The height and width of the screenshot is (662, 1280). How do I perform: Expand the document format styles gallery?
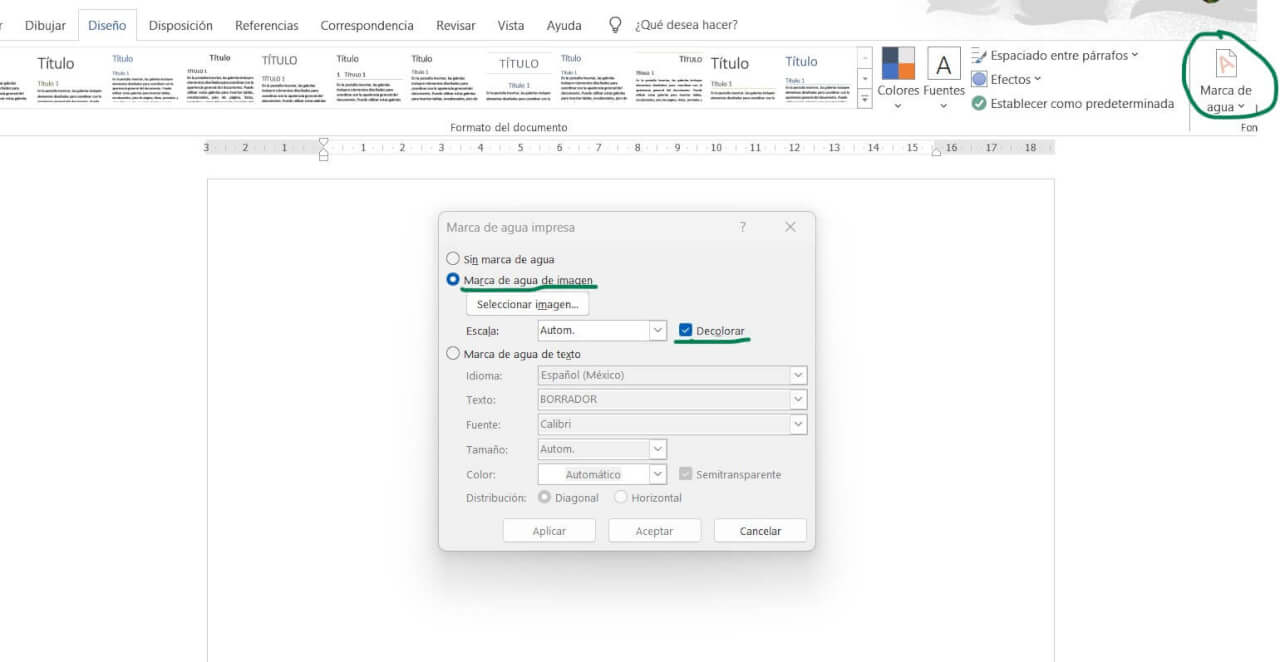point(864,99)
